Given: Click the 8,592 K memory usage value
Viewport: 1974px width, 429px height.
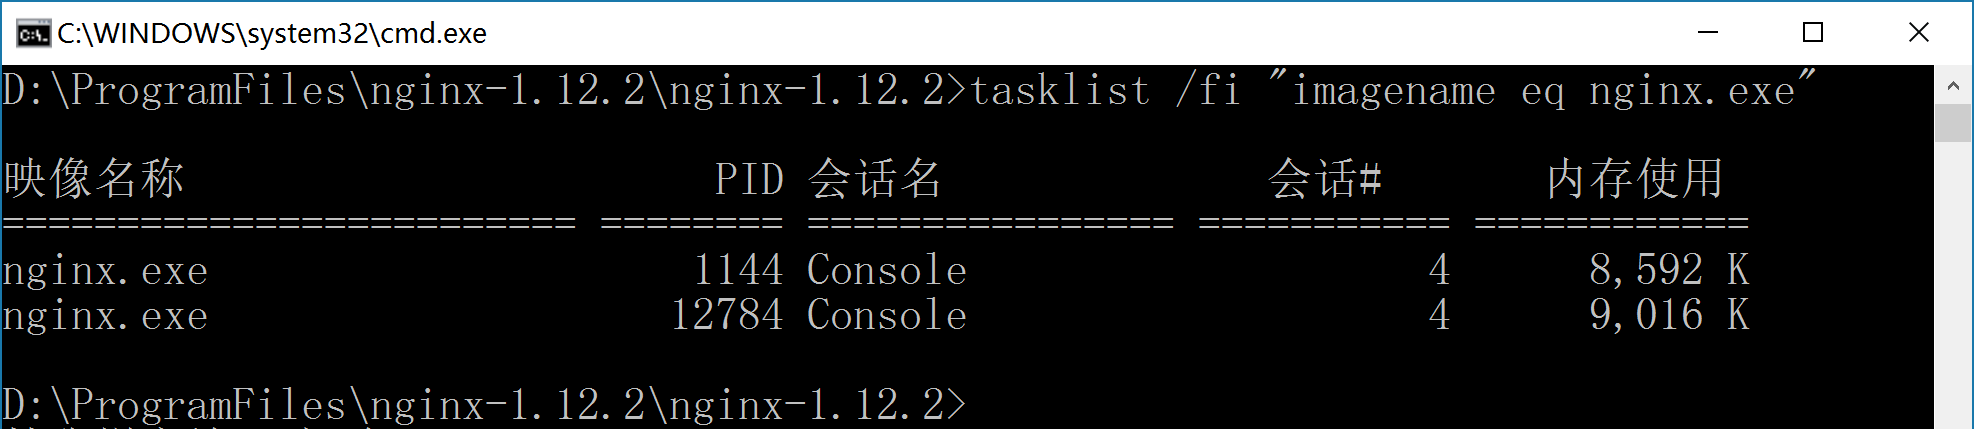Looking at the screenshot, I should coord(1669,270).
